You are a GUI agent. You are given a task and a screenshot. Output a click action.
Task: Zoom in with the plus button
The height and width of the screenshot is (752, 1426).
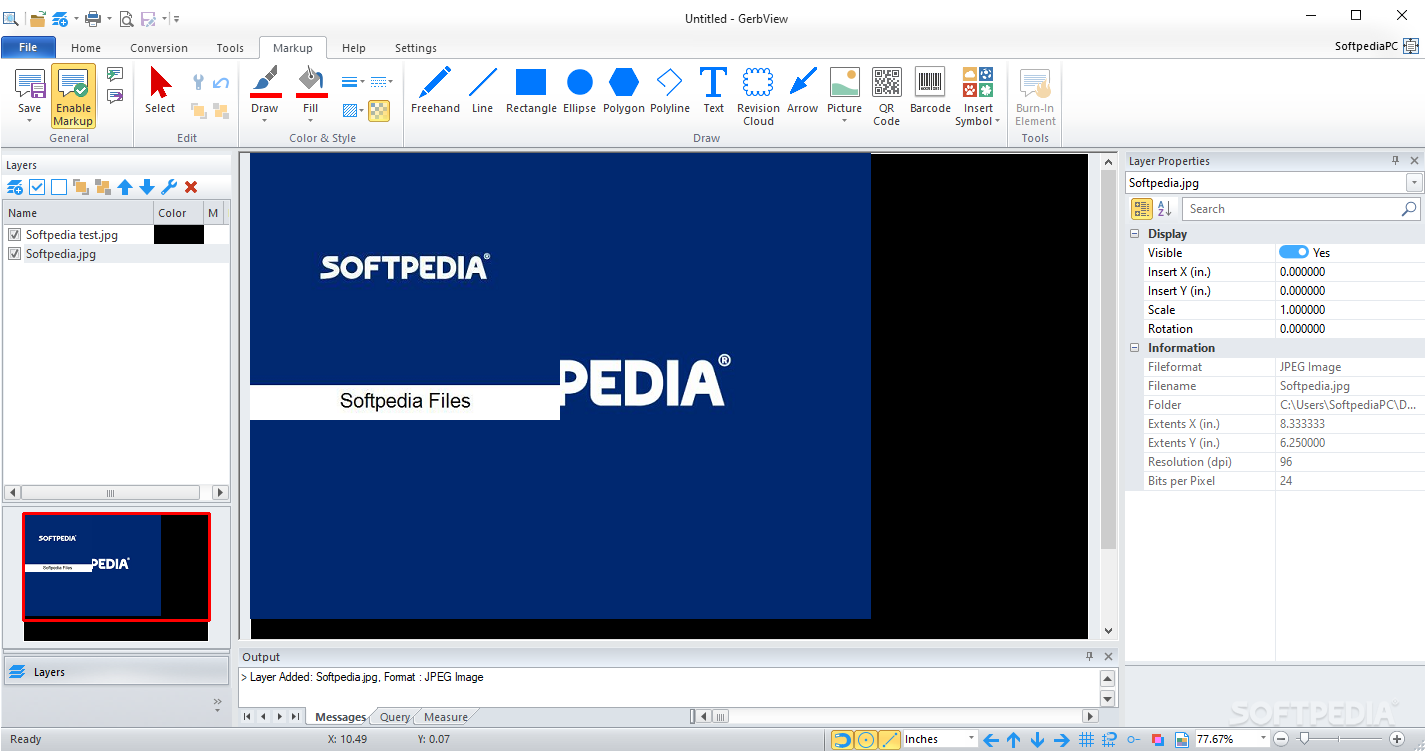point(1397,740)
